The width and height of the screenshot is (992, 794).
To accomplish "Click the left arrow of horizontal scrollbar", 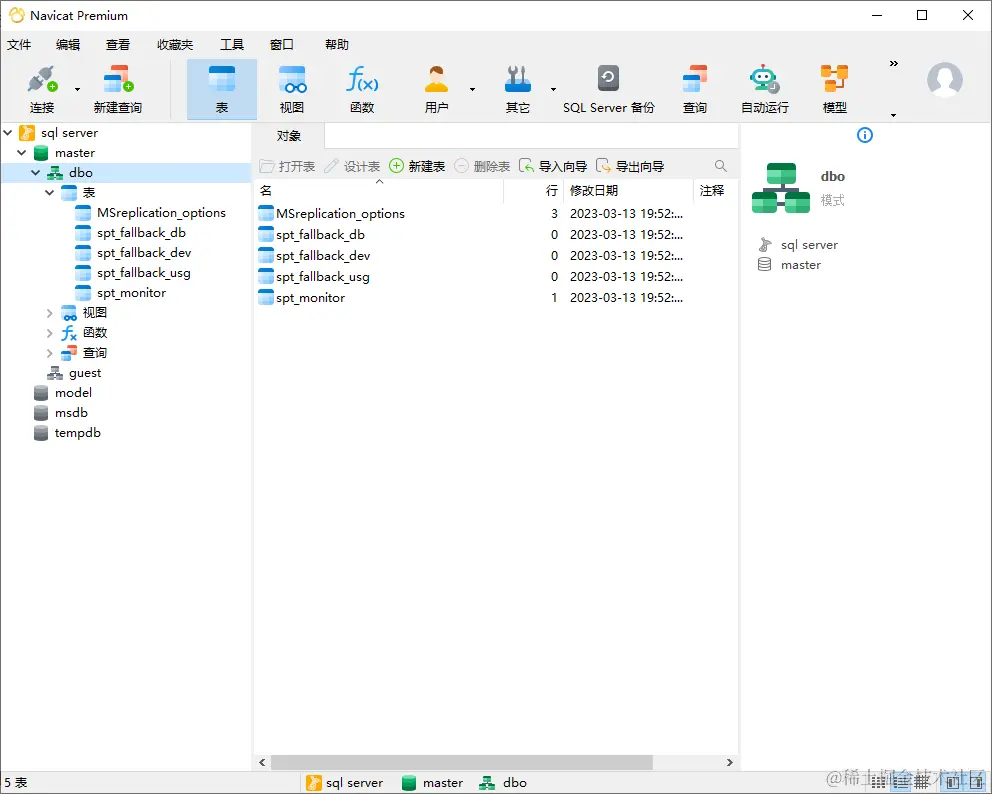I will (263, 762).
